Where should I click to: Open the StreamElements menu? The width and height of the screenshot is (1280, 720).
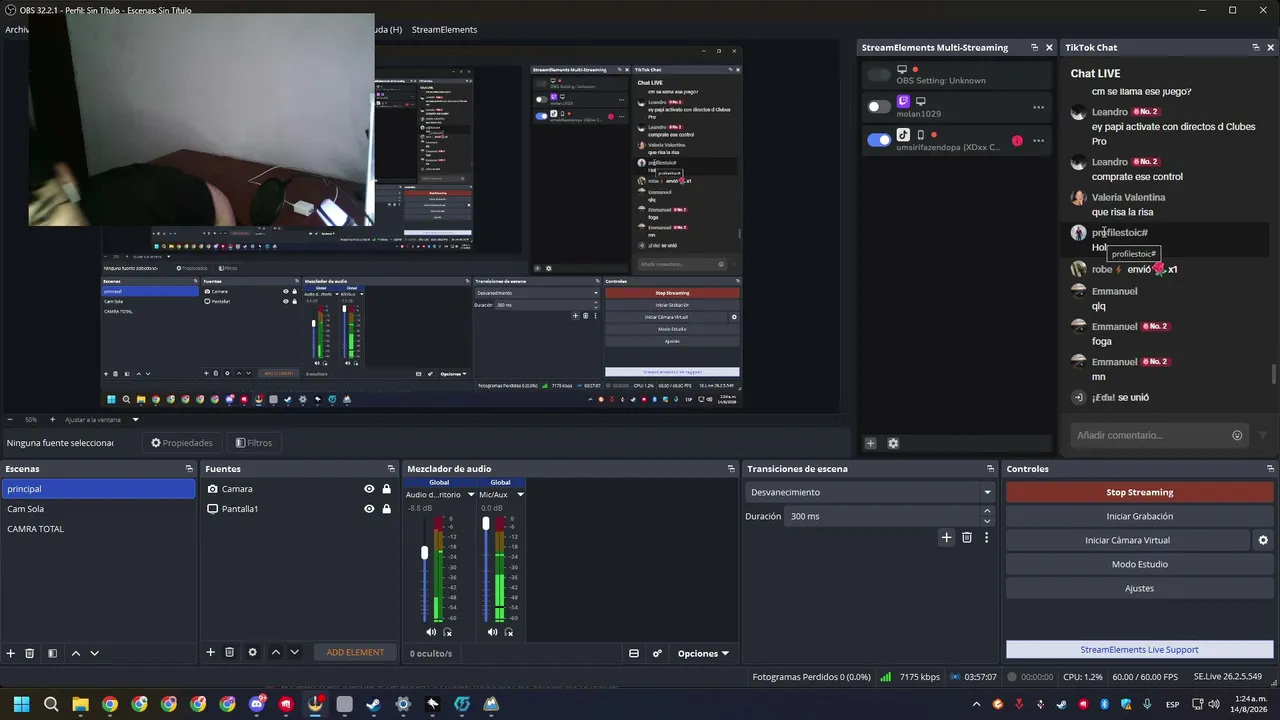(x=444, y=30)
